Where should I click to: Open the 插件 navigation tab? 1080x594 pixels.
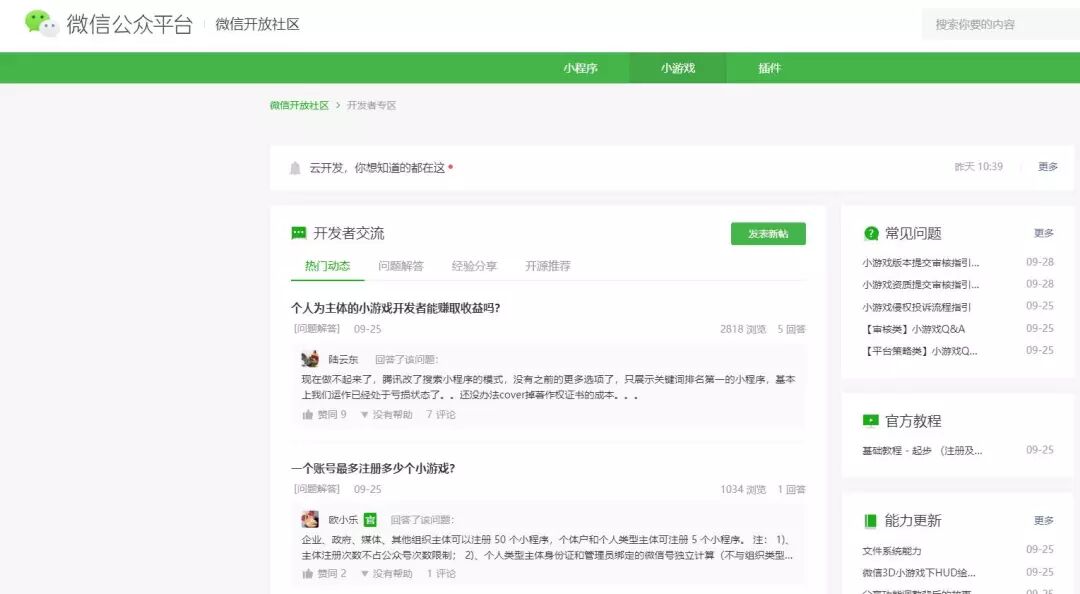769,68
